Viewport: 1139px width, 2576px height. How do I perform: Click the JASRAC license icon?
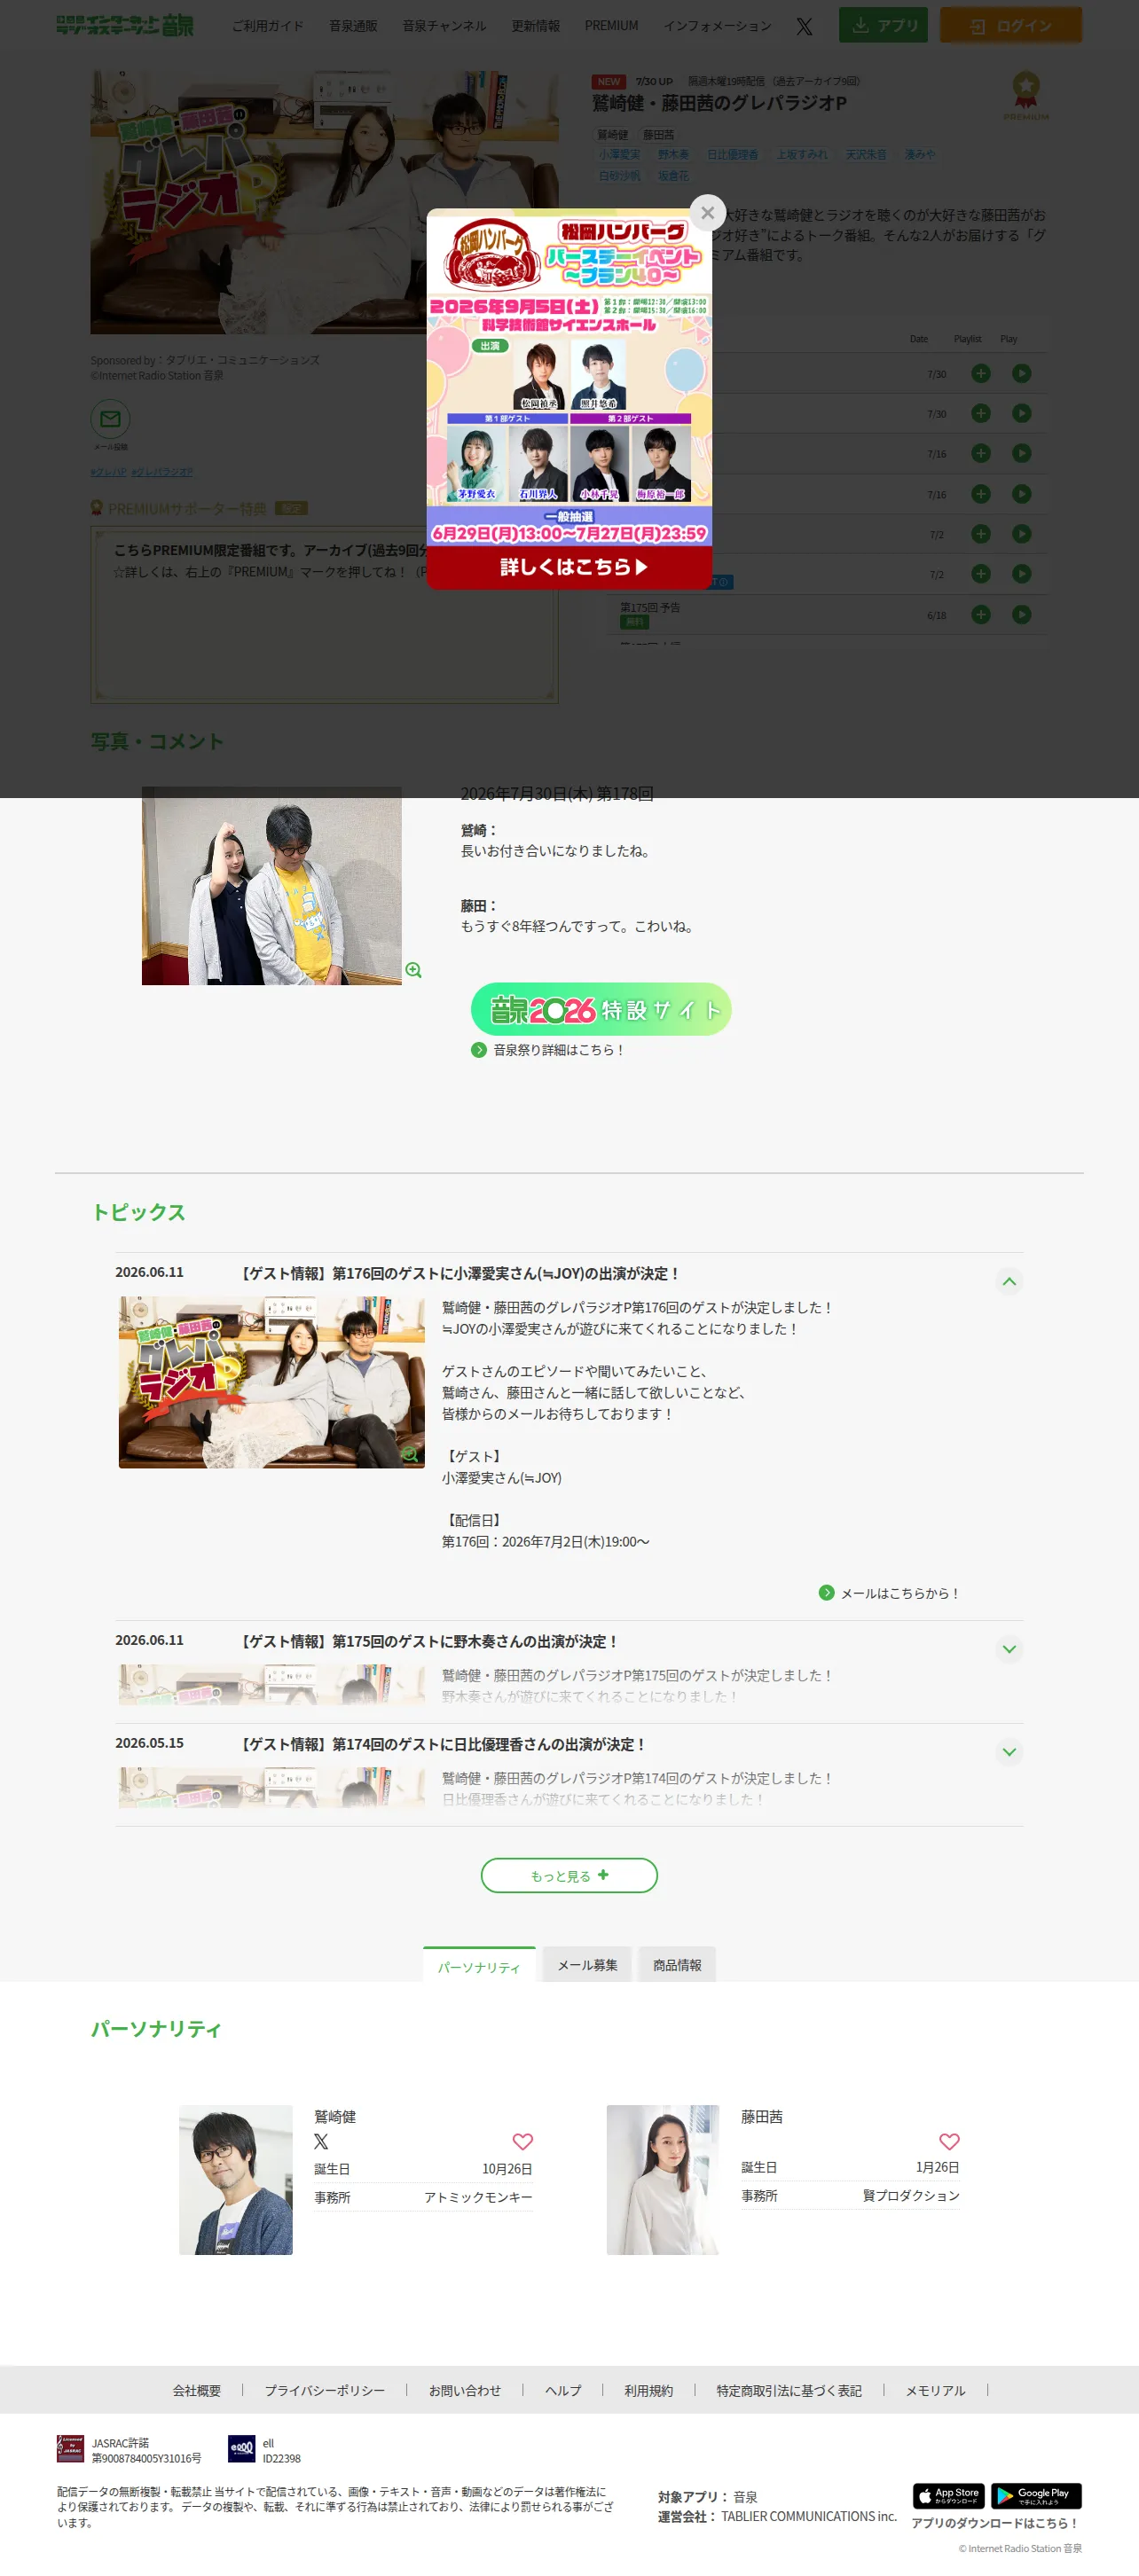coord(70,2449)
